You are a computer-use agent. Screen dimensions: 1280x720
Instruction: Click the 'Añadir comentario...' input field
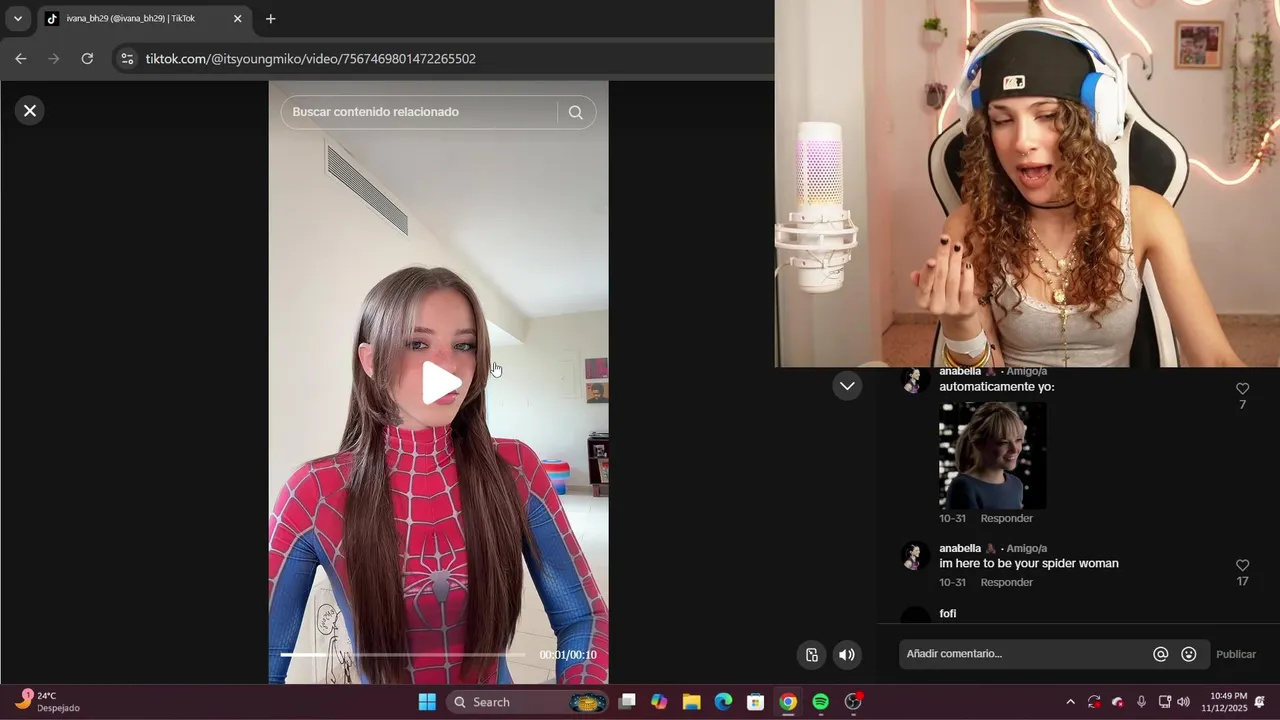coord(1023,654)
